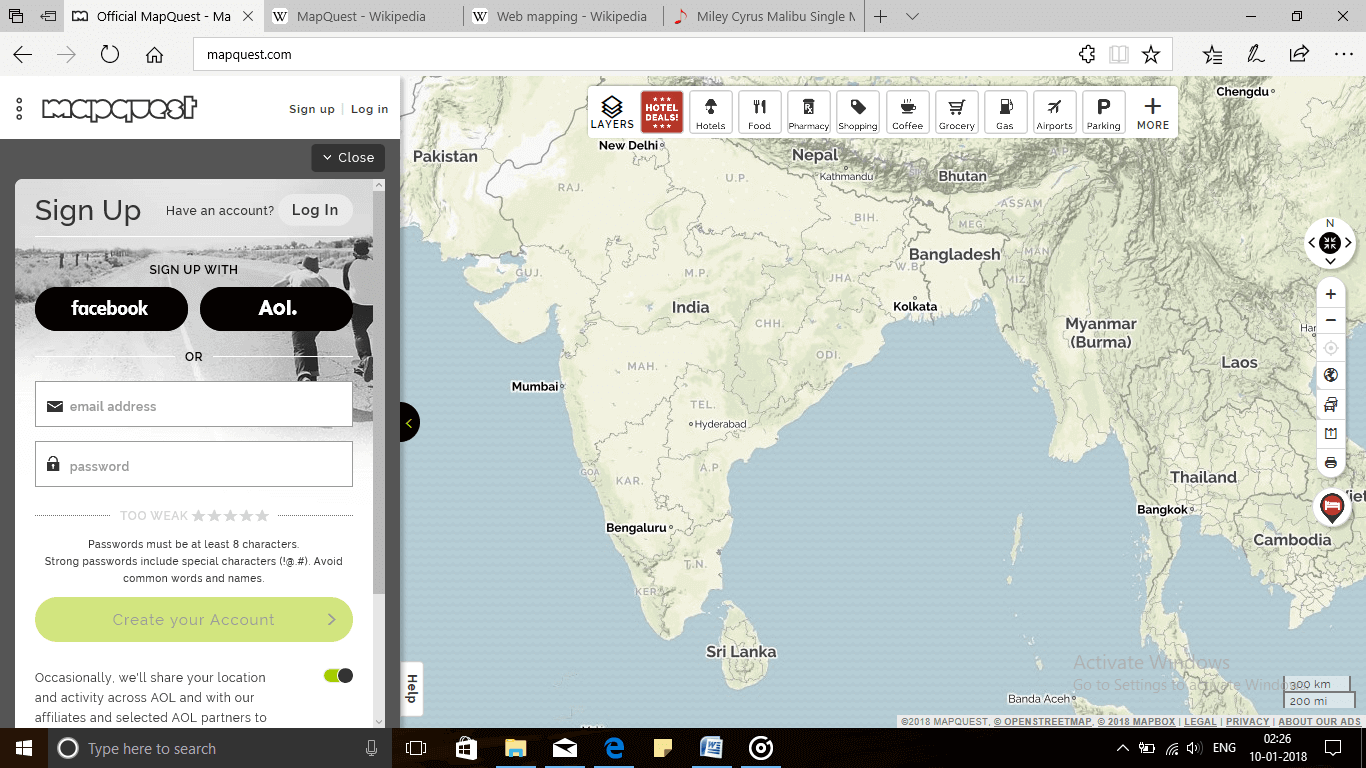The width and height of the screenshot is (1366, 768).
Task: Click the Sign up header link
Action: [312, 109]
